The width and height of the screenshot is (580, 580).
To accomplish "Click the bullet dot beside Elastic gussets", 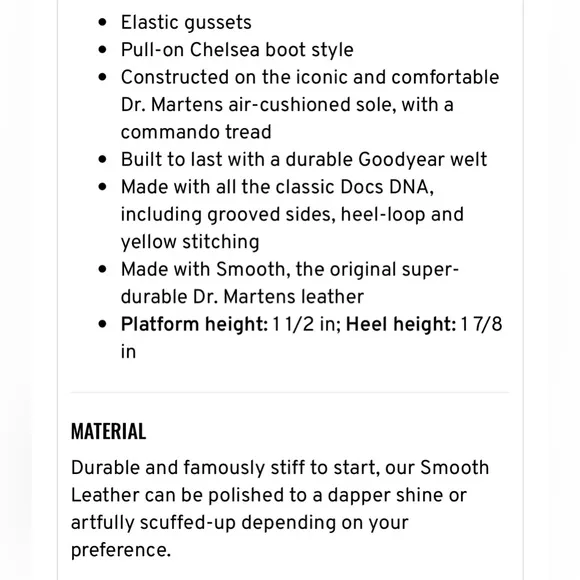I will [102, 22].
